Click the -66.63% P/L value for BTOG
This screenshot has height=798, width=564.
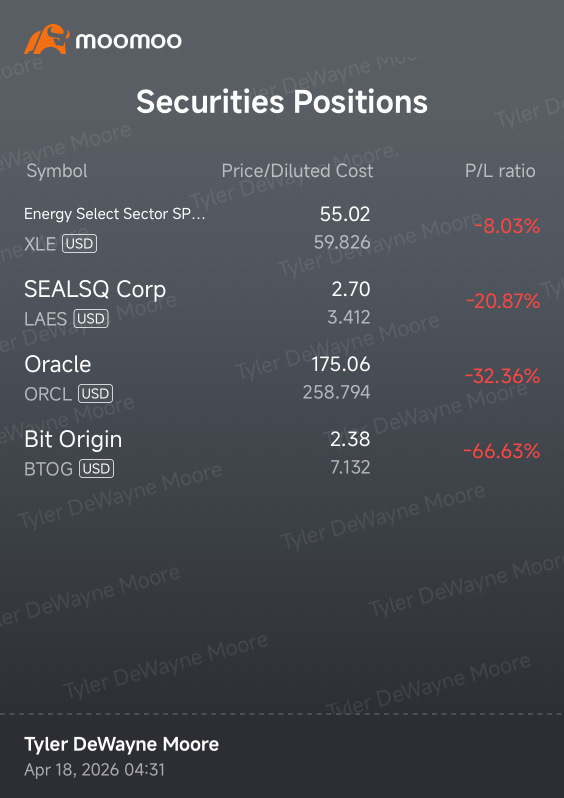coord(501,451)
